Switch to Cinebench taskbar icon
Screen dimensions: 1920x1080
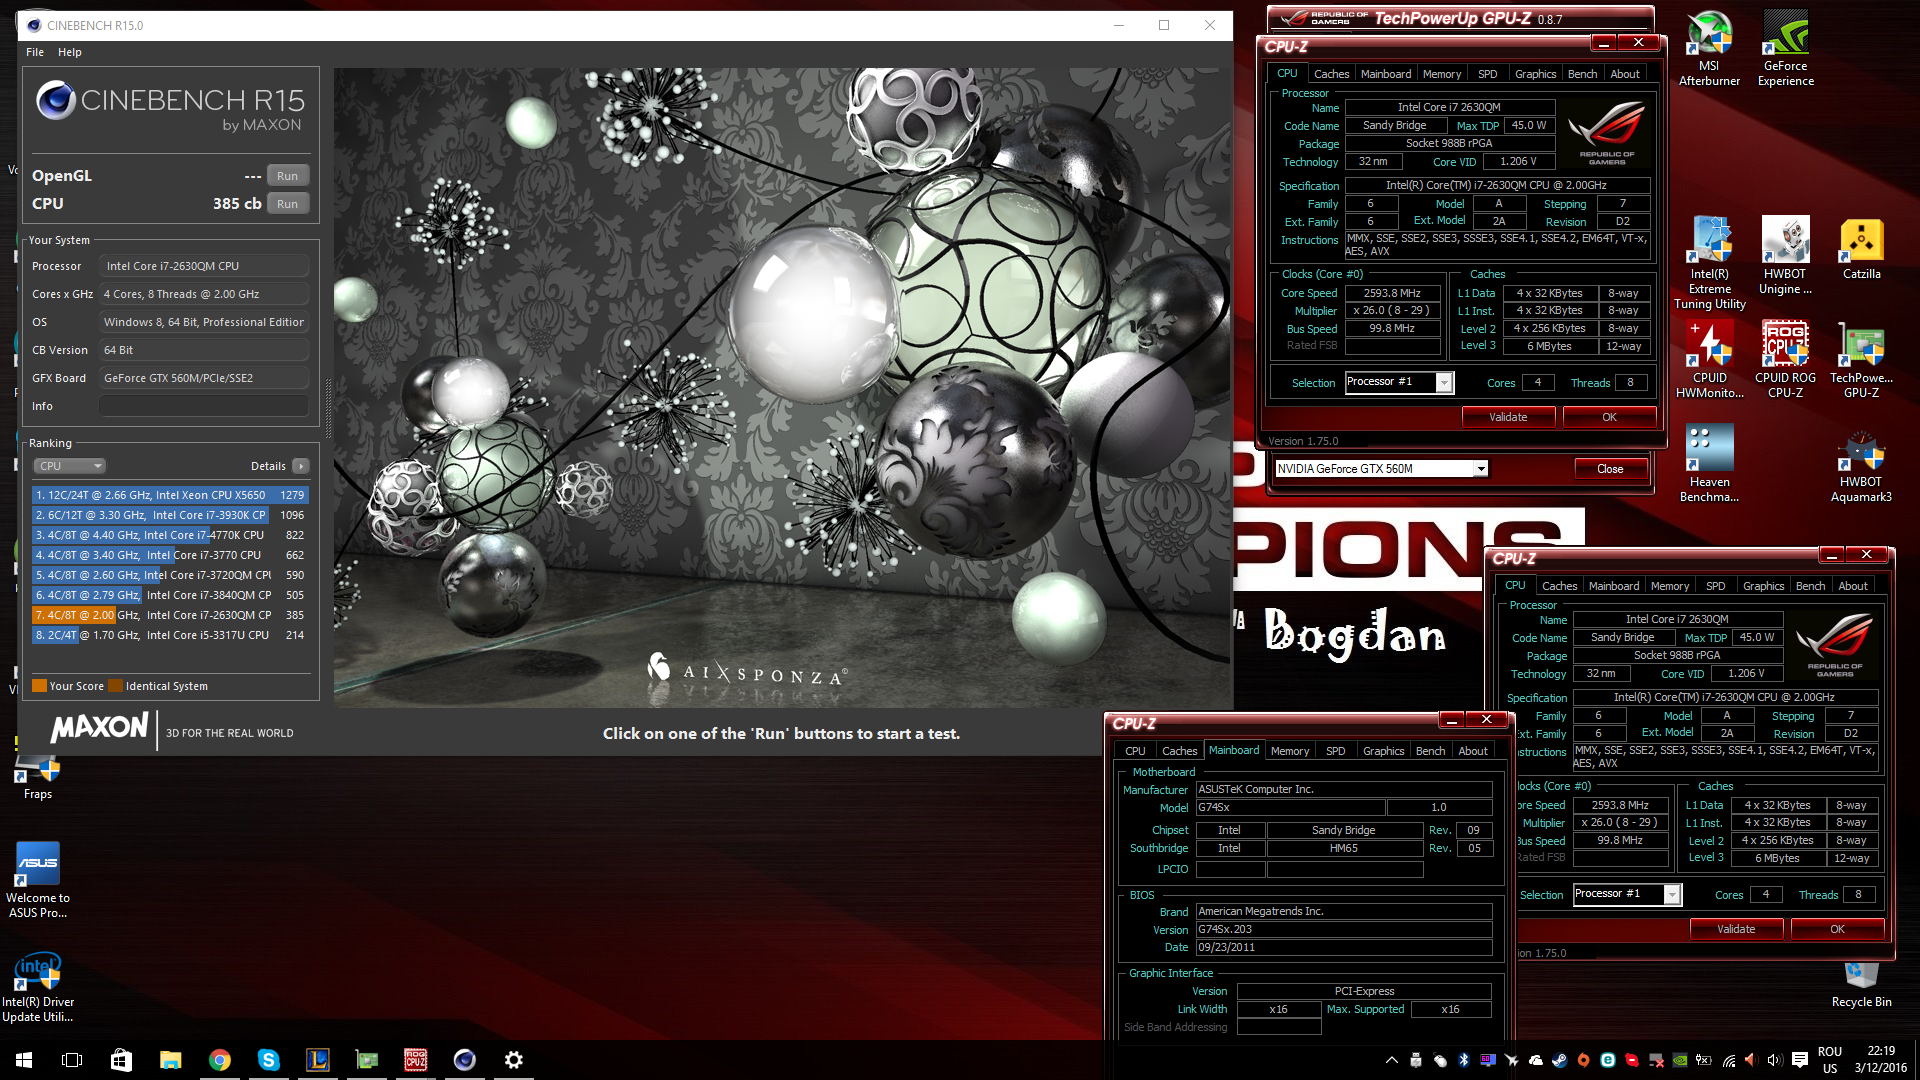click(464, 1060)
